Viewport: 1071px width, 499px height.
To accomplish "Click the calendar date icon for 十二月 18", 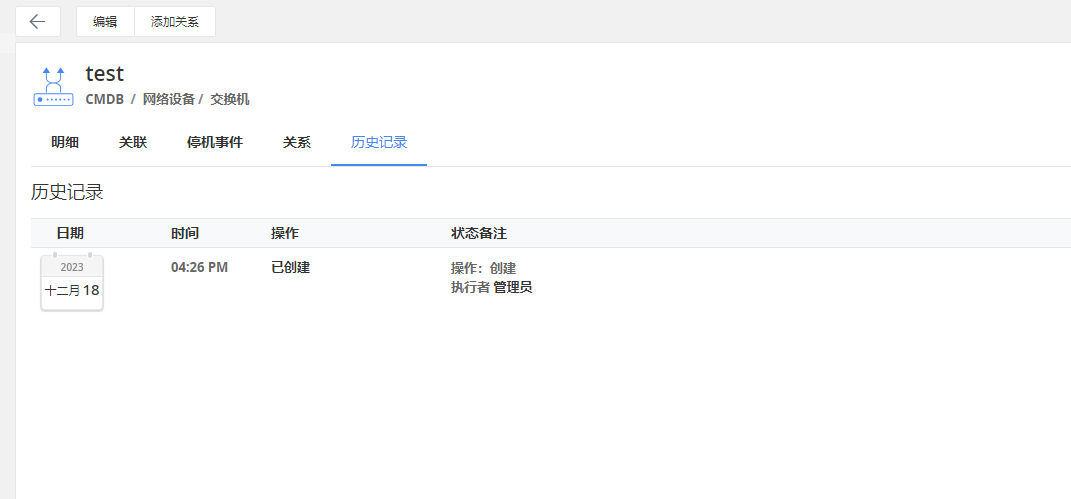I will [x=72, y=282].
